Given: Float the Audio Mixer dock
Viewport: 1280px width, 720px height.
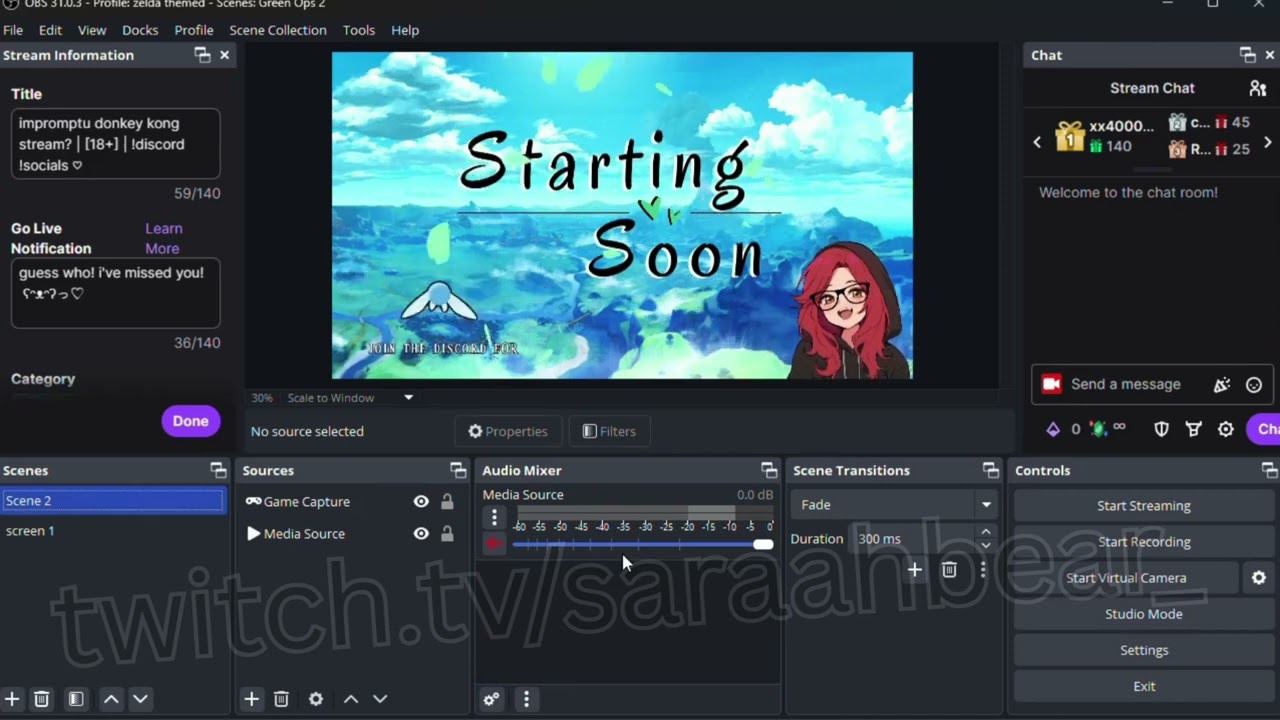Looking at the screenshot, I should (769, 470).
